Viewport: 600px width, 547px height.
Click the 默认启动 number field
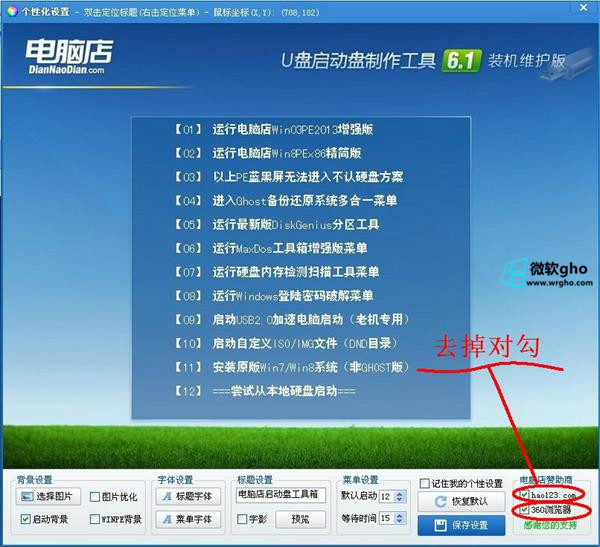387,496
